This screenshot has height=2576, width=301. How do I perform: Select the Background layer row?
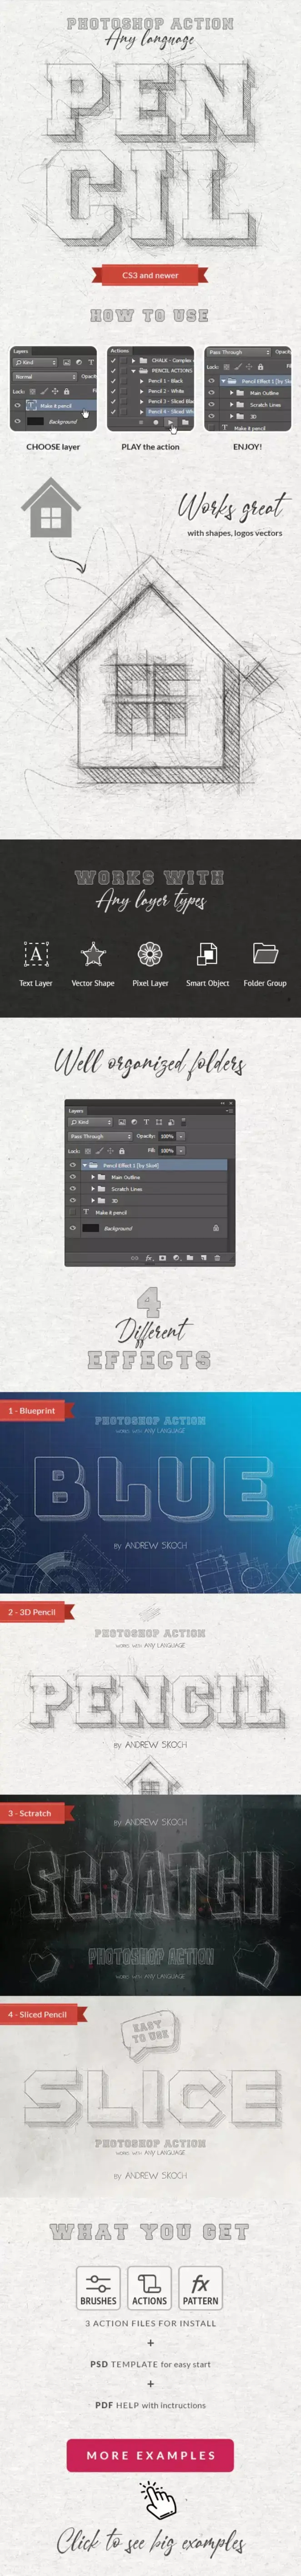(x=150, y=1228)
